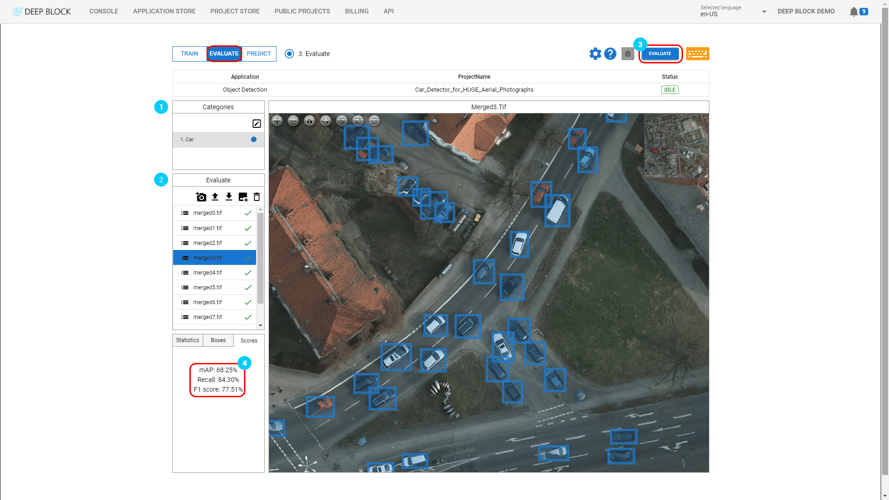Switch to the PREDICT tab
This screenshot has width=889, height=500.
pyautogui.click(x=259, y=54)
